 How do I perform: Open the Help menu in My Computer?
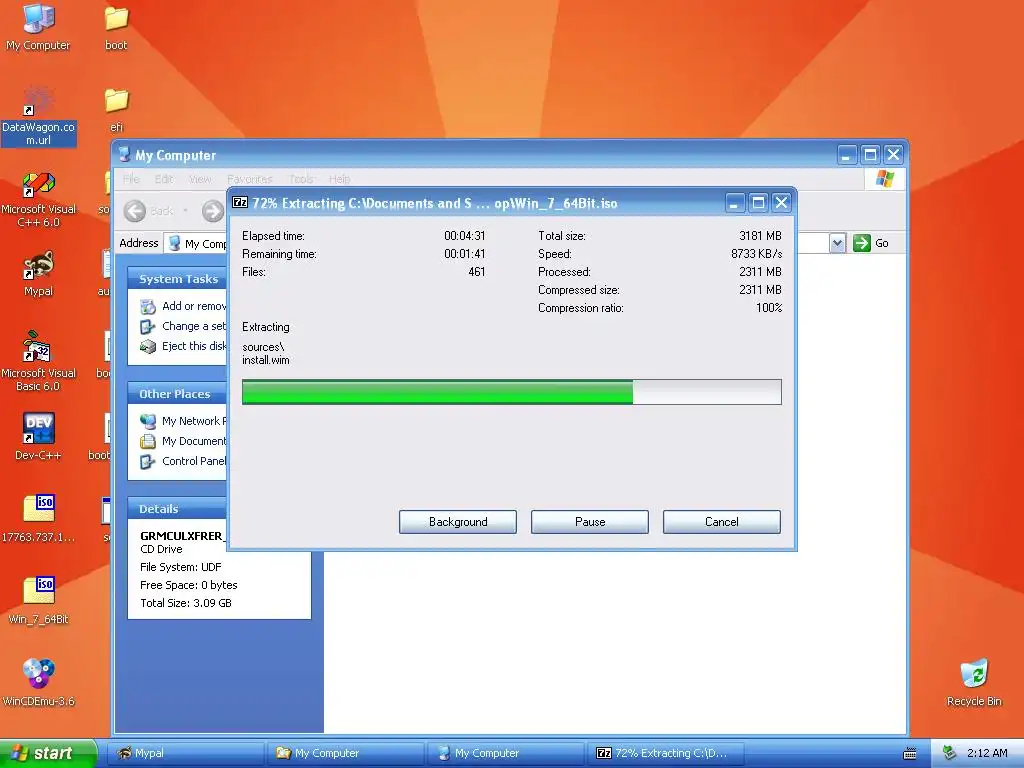(340, 179)
